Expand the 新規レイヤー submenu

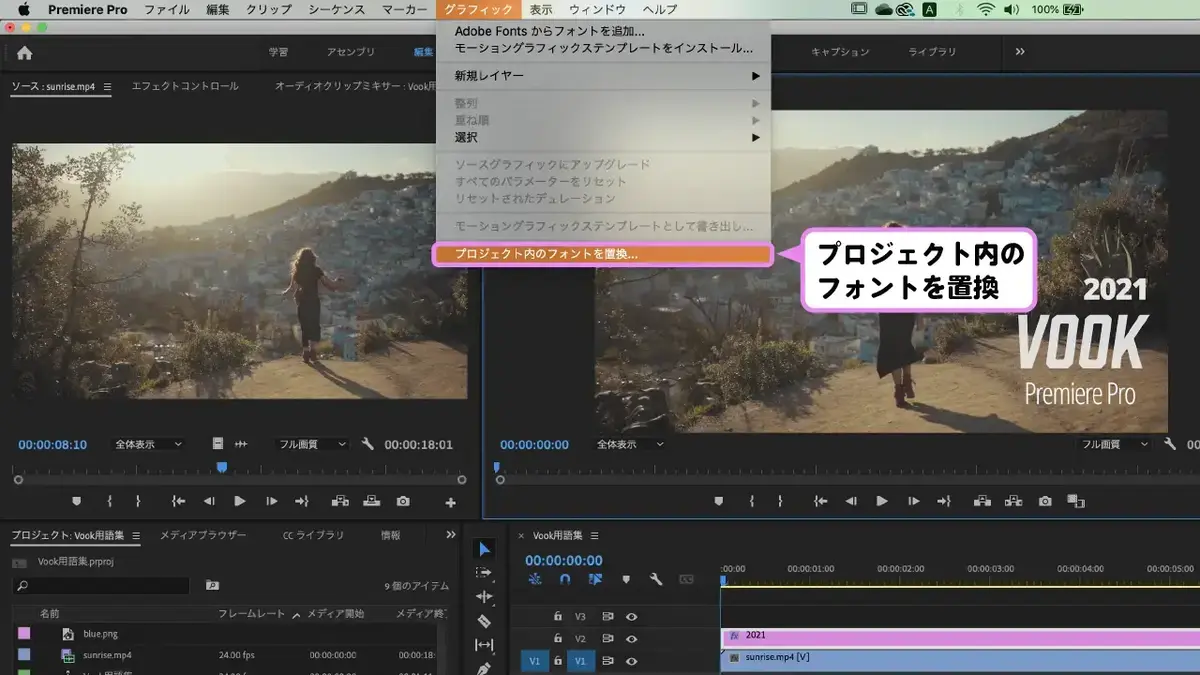603,75
